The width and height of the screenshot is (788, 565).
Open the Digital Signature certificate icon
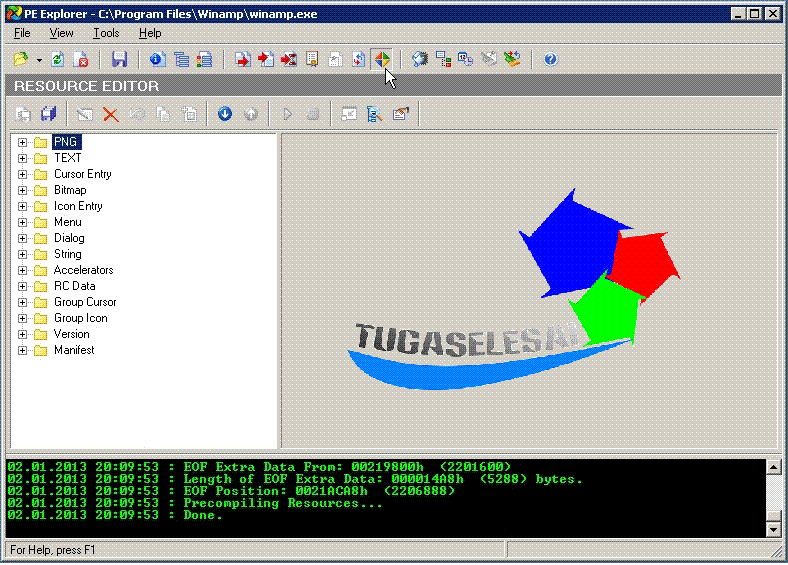point(312,59)
